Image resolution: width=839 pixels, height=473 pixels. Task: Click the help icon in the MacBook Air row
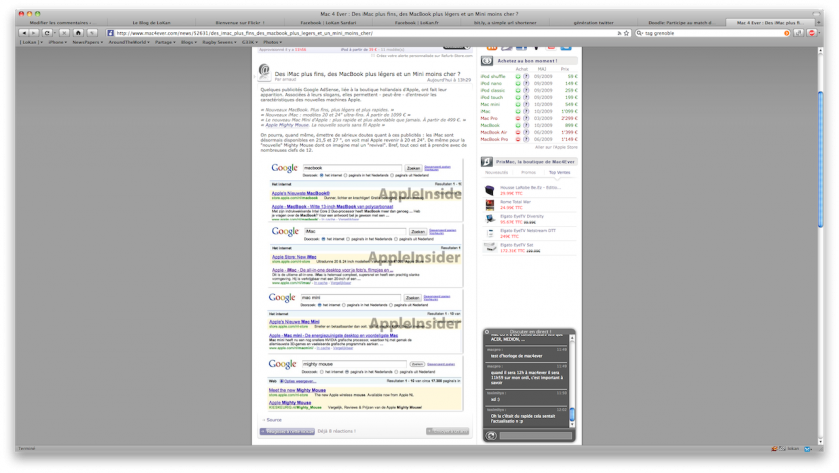coord(526,132)
